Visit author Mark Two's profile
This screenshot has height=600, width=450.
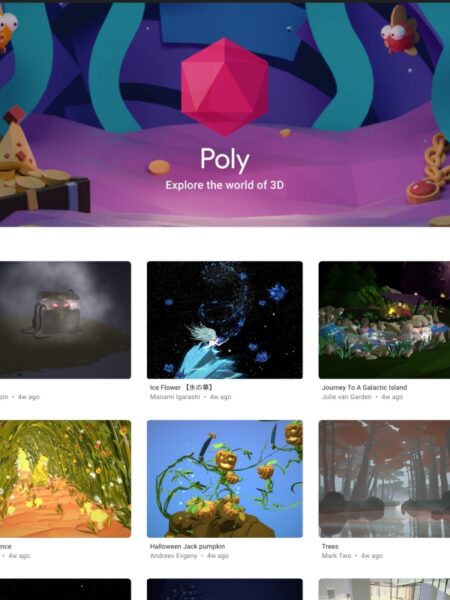(x=336, y=556)
